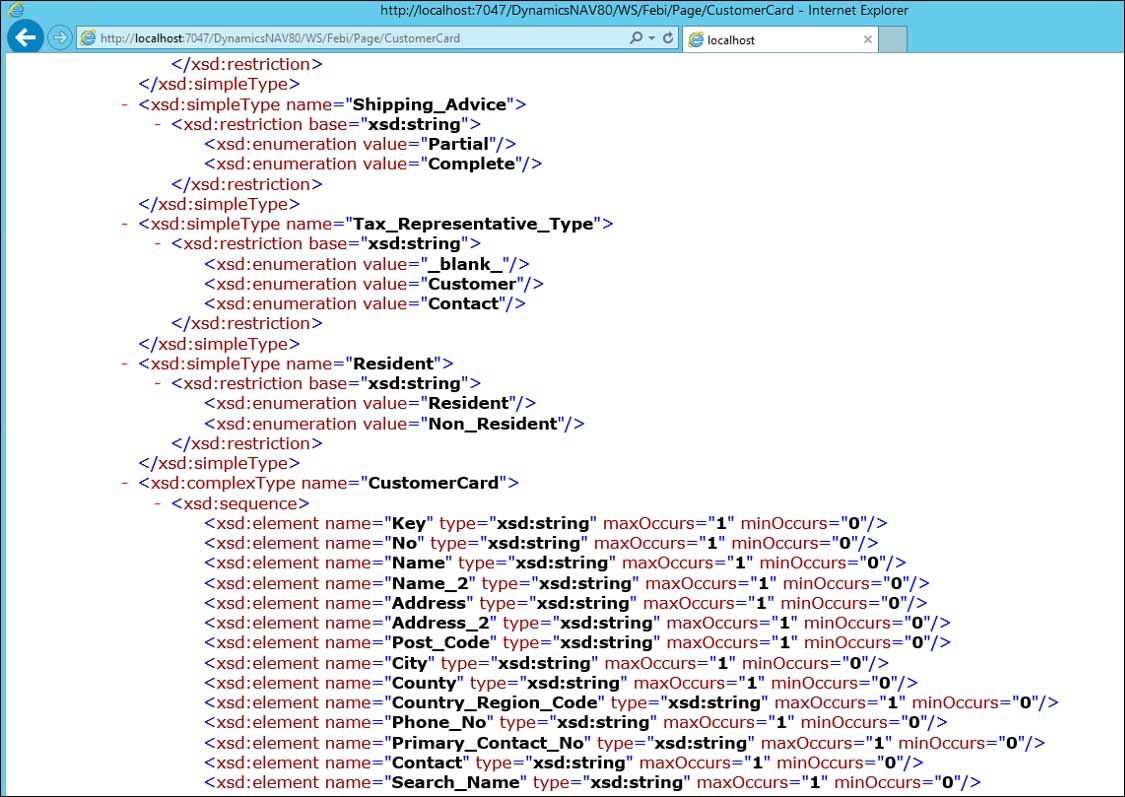Collapse the restriction node under Shipping_Advice
This screenshot has width=1125, height=797.
point(158,124)
